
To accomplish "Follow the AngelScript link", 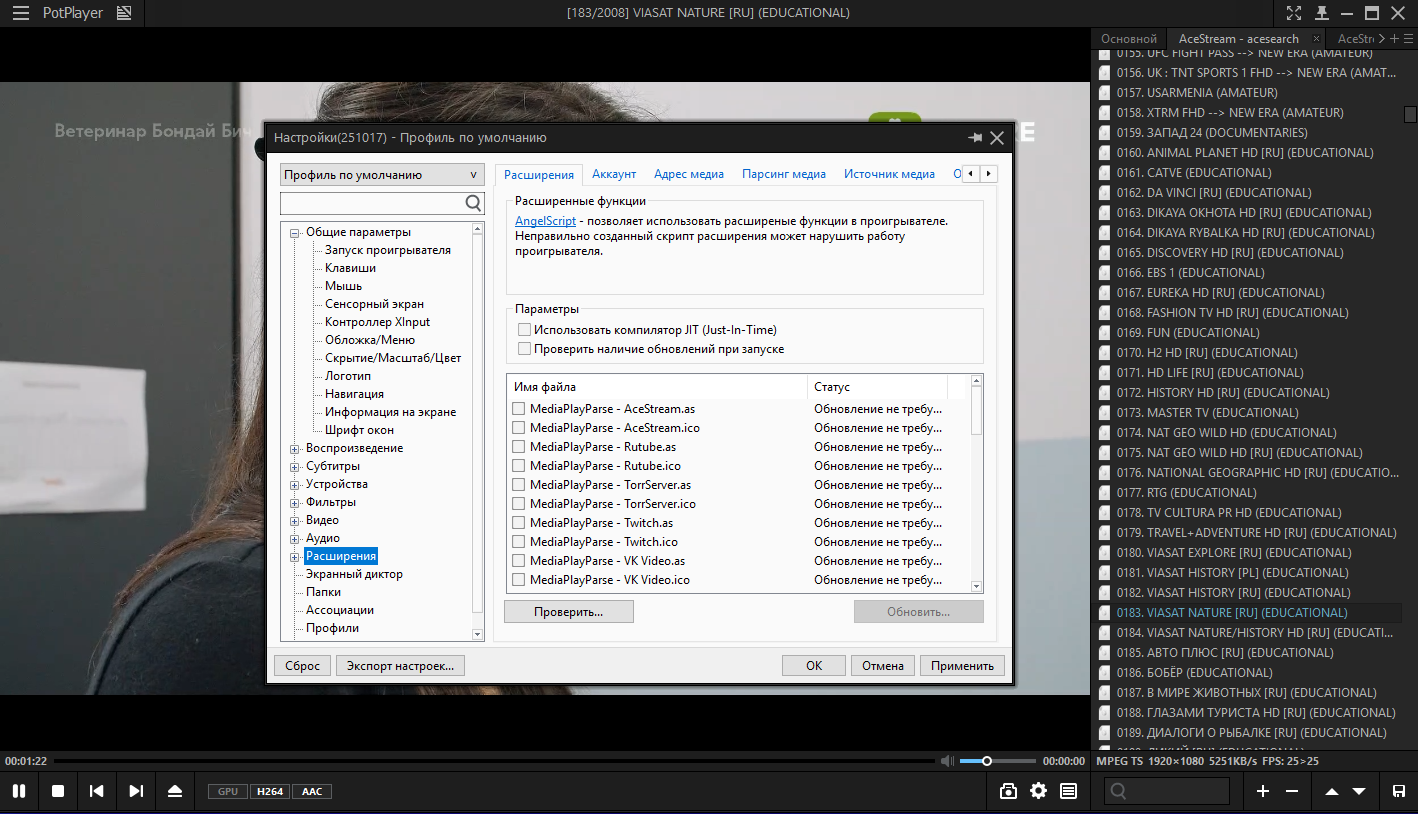I will [545, 221].
